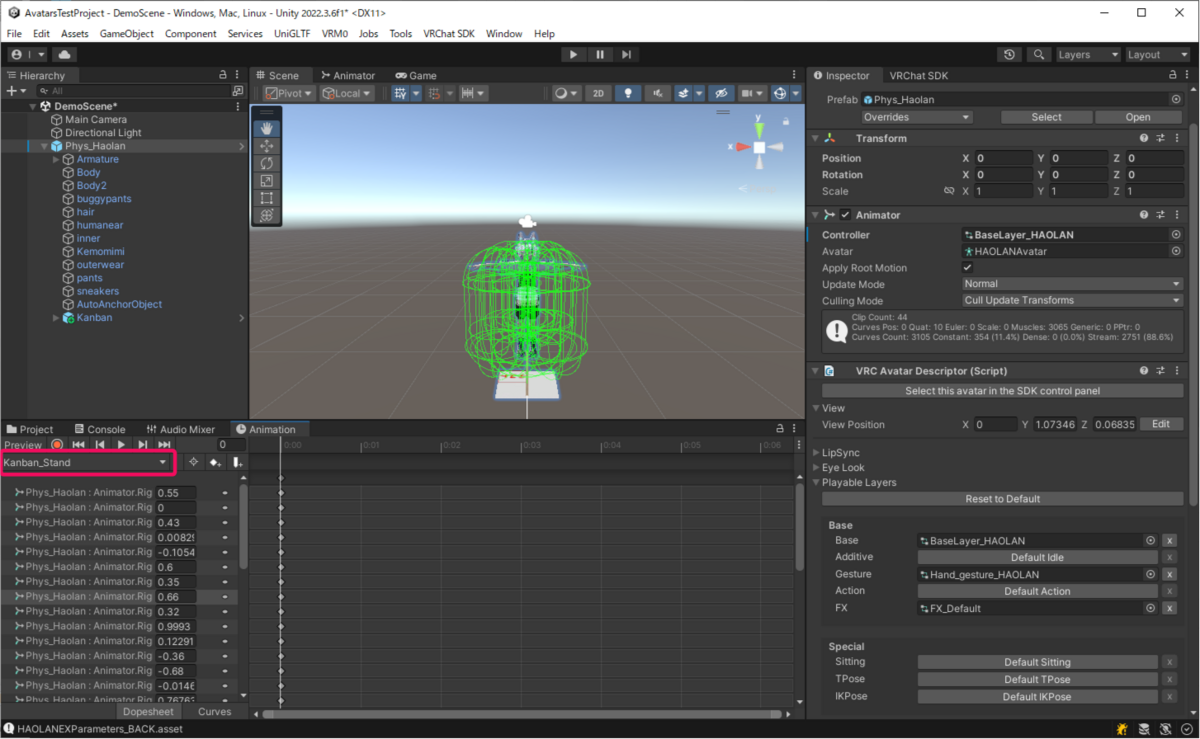Viewport: 1200px width, 739px height.
Task: Select the Armature item in Hierarchy
Action: (97, 159)
